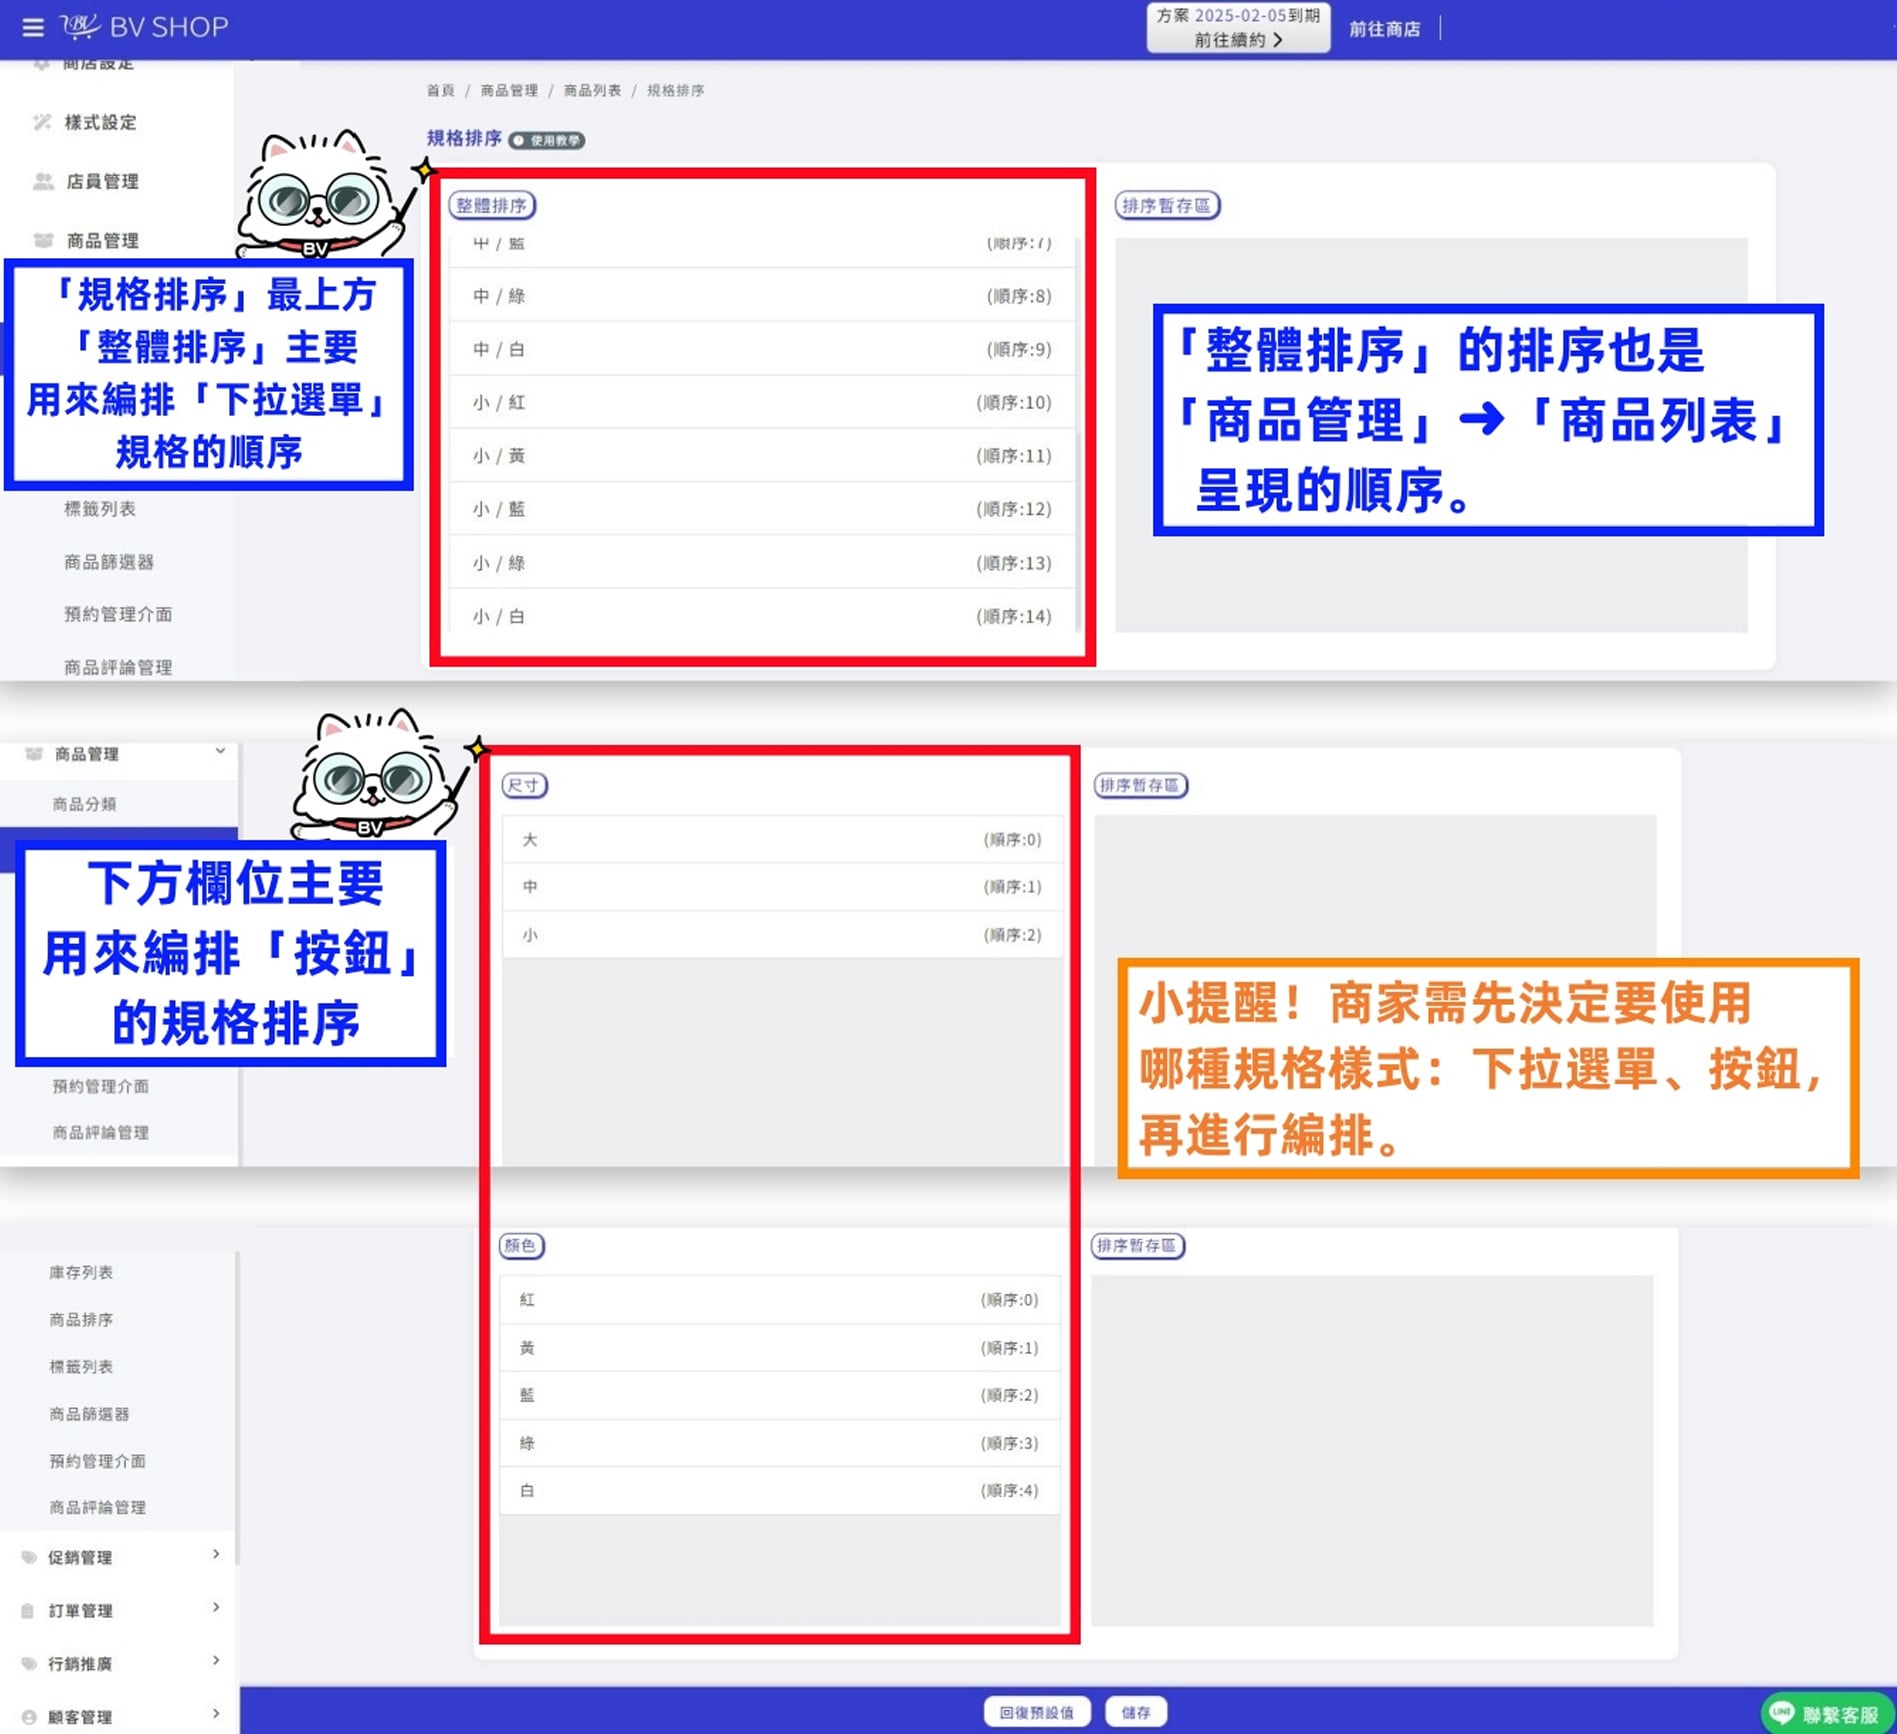This screenshot has height=1734, width=1897.
Task: Click the 訂單管理 clipboard icon
Action: [29, 1610]
